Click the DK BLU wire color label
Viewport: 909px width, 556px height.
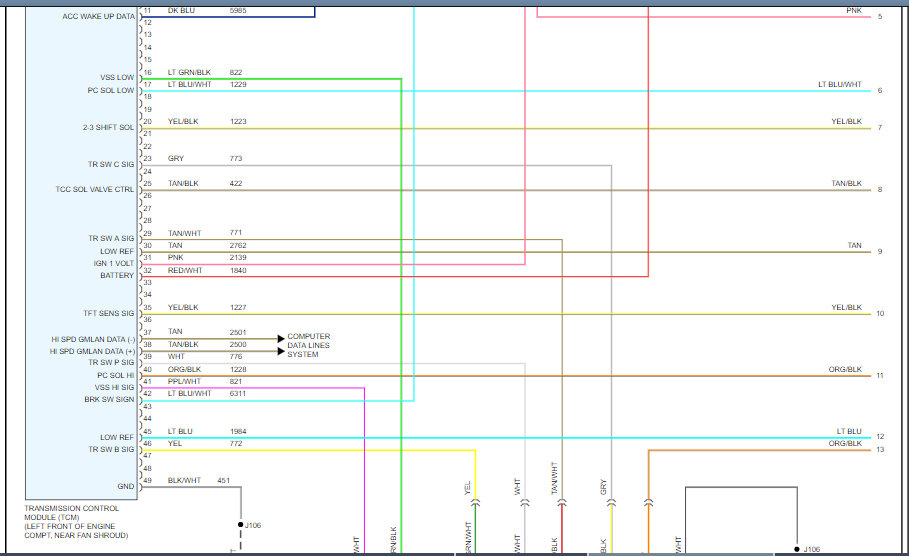click(181, 10)
